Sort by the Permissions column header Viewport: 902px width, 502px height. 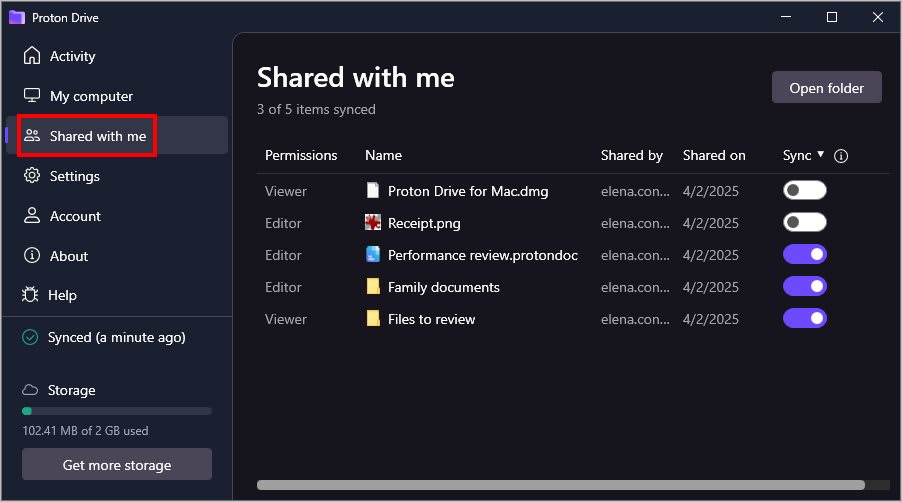301,155
